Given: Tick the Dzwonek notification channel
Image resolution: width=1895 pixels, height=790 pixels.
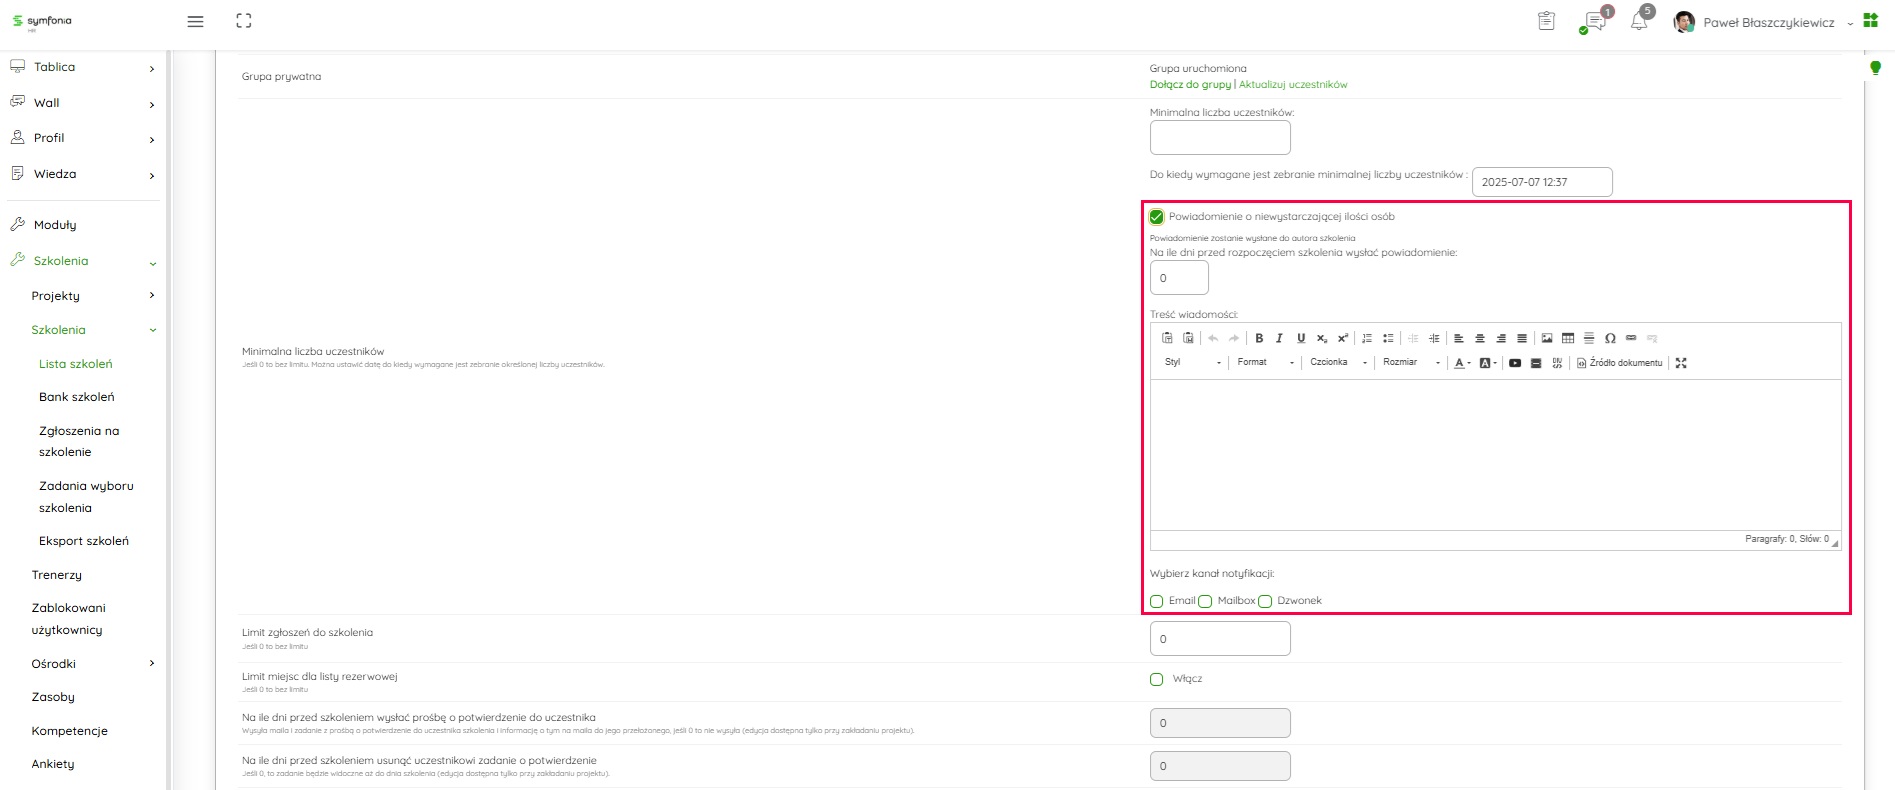Looking at the screenshot, I should point(1265,601).
